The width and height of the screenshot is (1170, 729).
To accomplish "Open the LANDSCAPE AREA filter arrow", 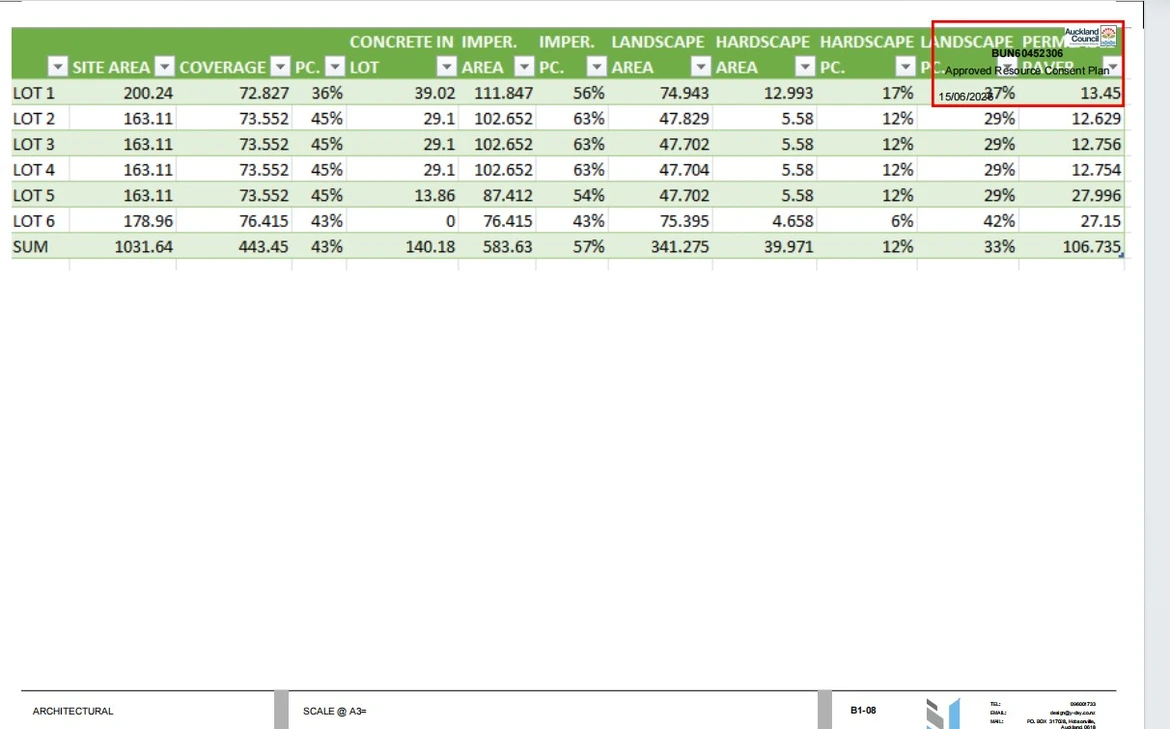I will 701,67.
